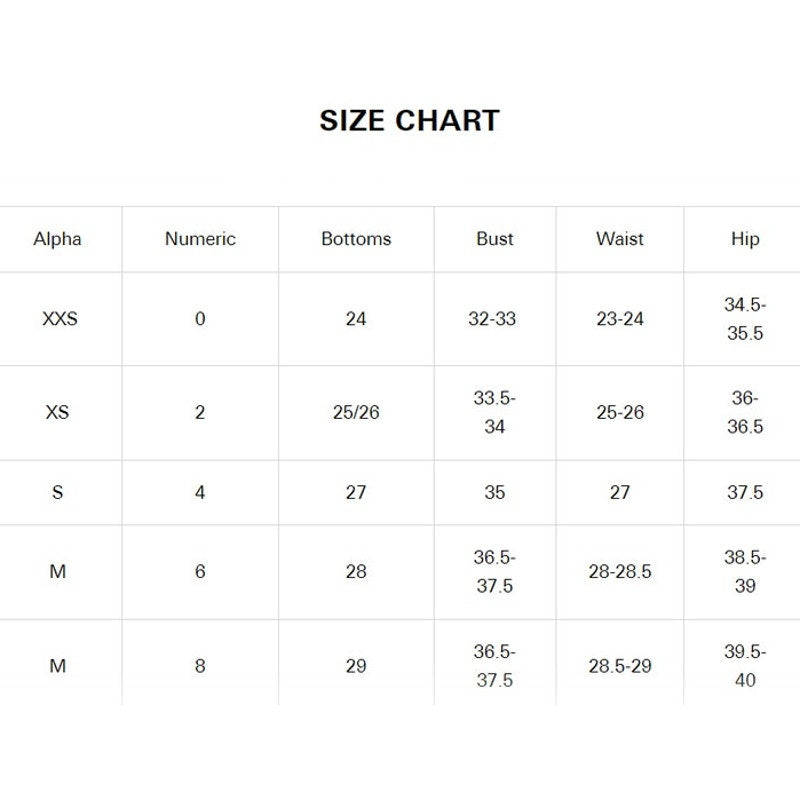Click the 28.5-29 waist measurement
The width and height of the screenshot is (800, 800).
coord(620,666)
